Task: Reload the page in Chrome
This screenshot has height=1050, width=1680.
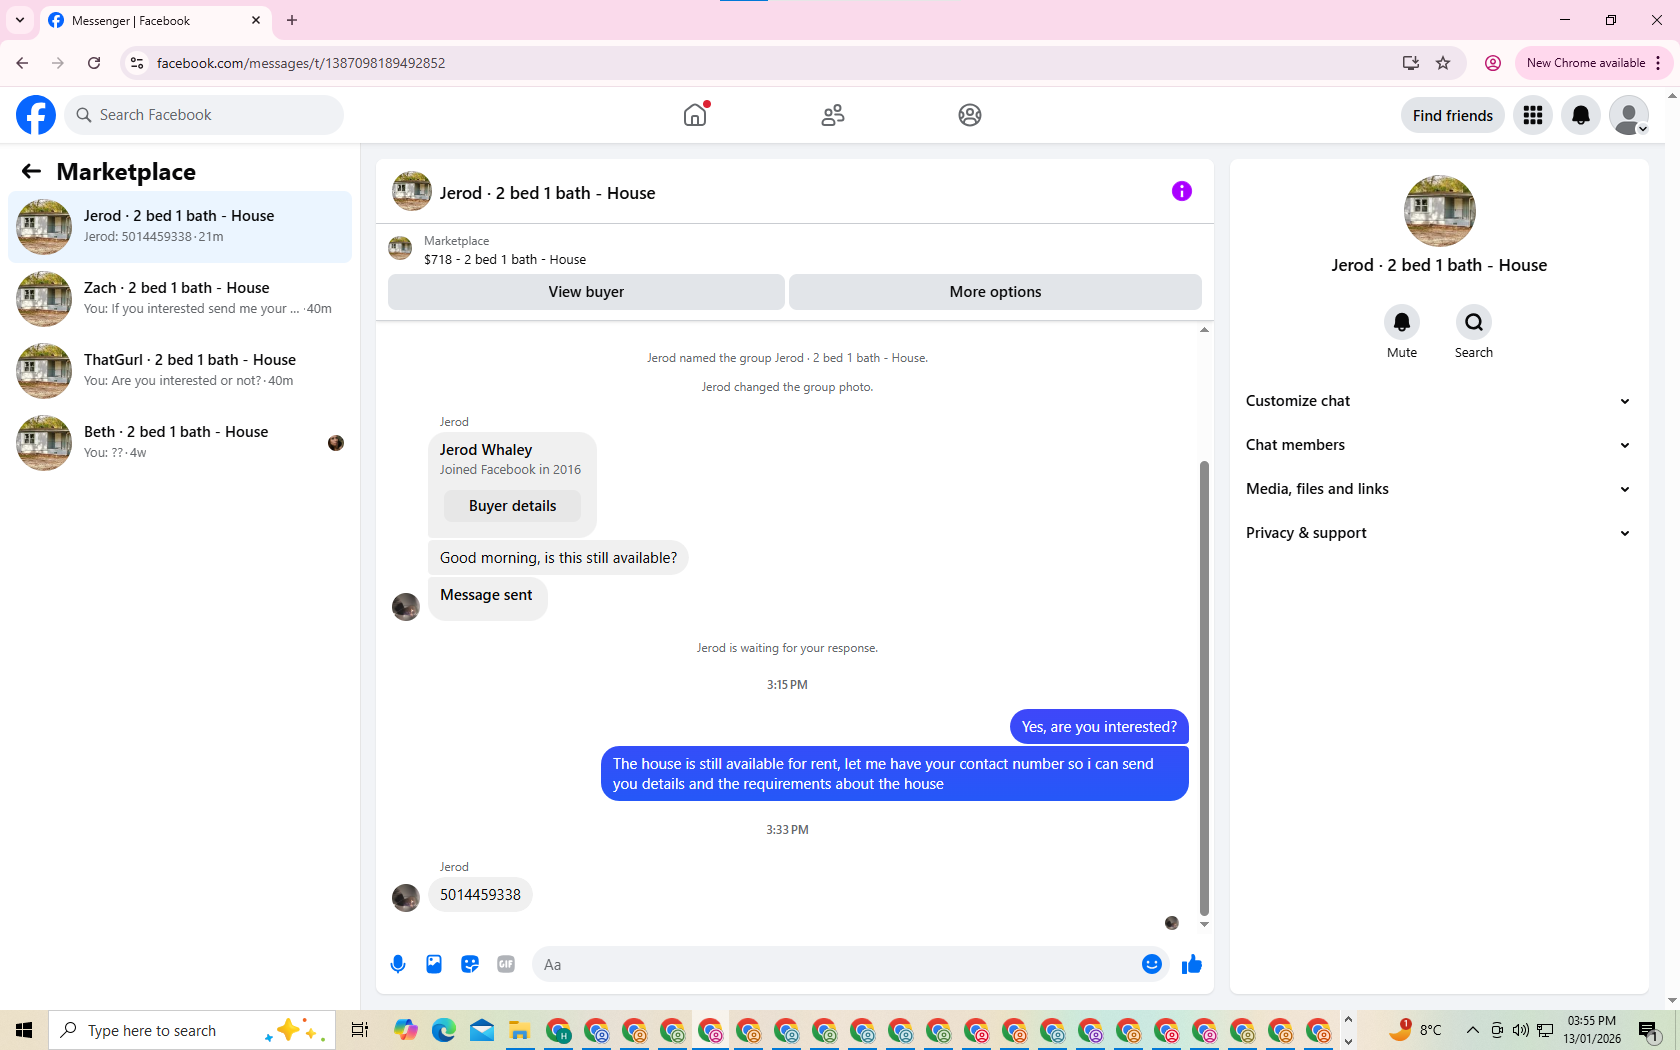Action: 94,63
